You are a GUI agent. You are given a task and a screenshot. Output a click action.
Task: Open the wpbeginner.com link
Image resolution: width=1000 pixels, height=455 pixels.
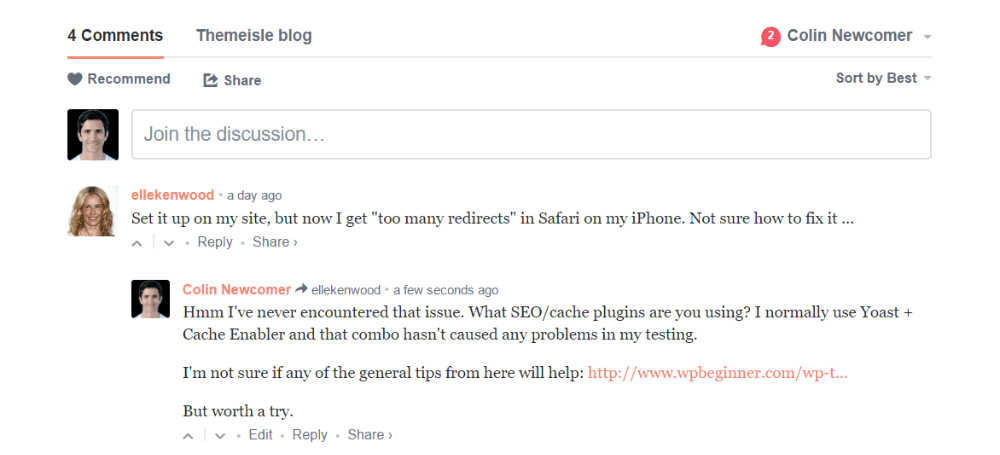tap(717, 373)
